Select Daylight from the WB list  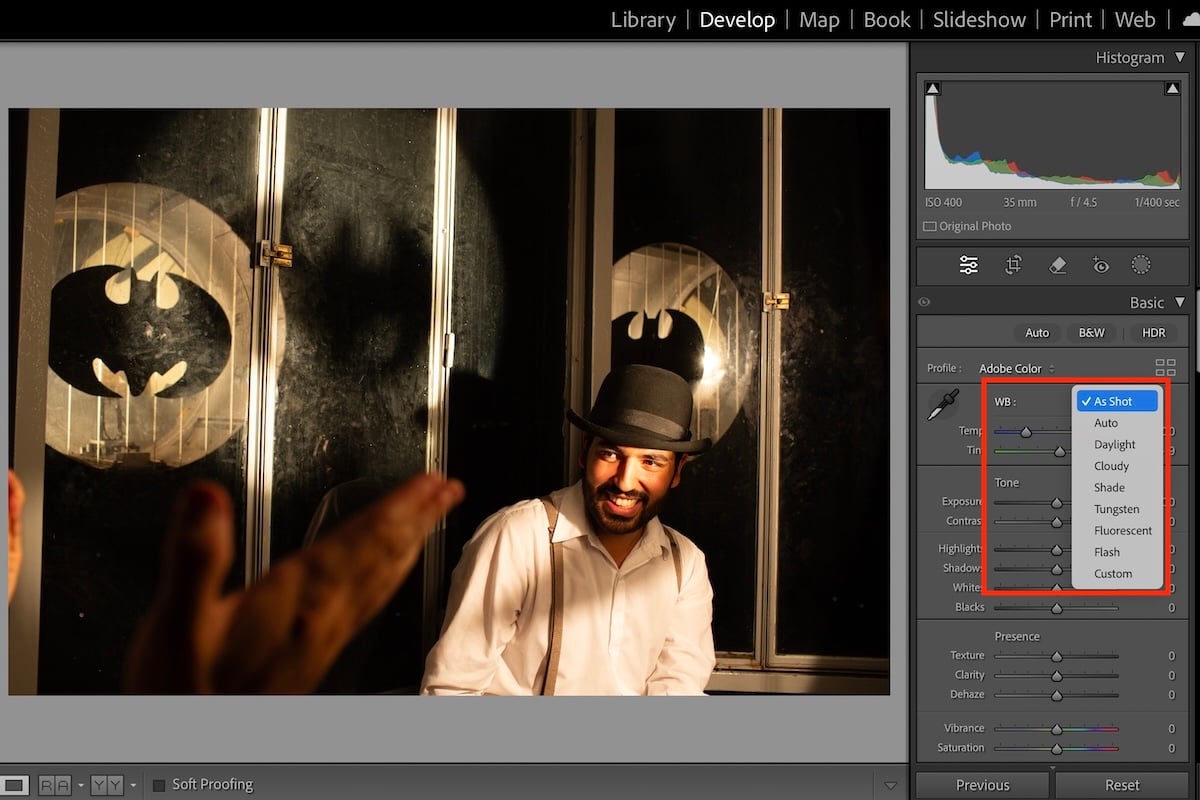pyautogui.click(x=1114, y=444)
